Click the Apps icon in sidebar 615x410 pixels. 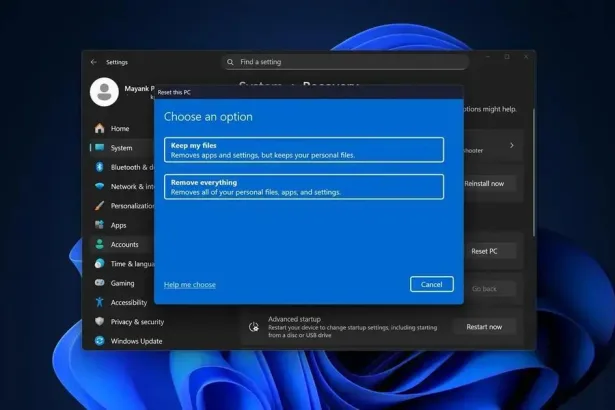pyautogui.click(x=99, y=225)
